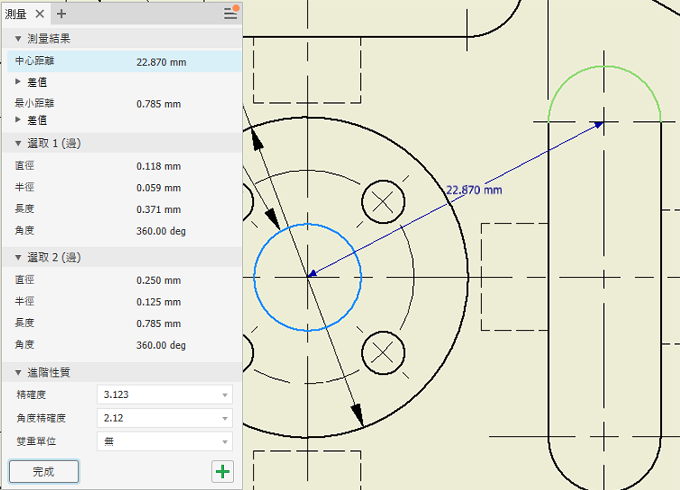Select the upper right crossed bolt hole
Viewport: 680px width, 490px height.
383,202
